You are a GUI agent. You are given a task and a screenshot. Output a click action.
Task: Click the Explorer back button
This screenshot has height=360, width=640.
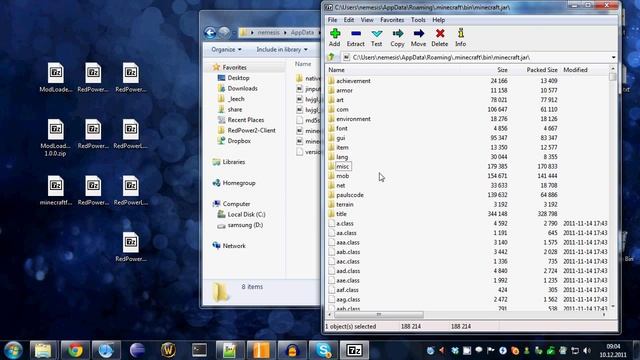[x=210, y=33]
